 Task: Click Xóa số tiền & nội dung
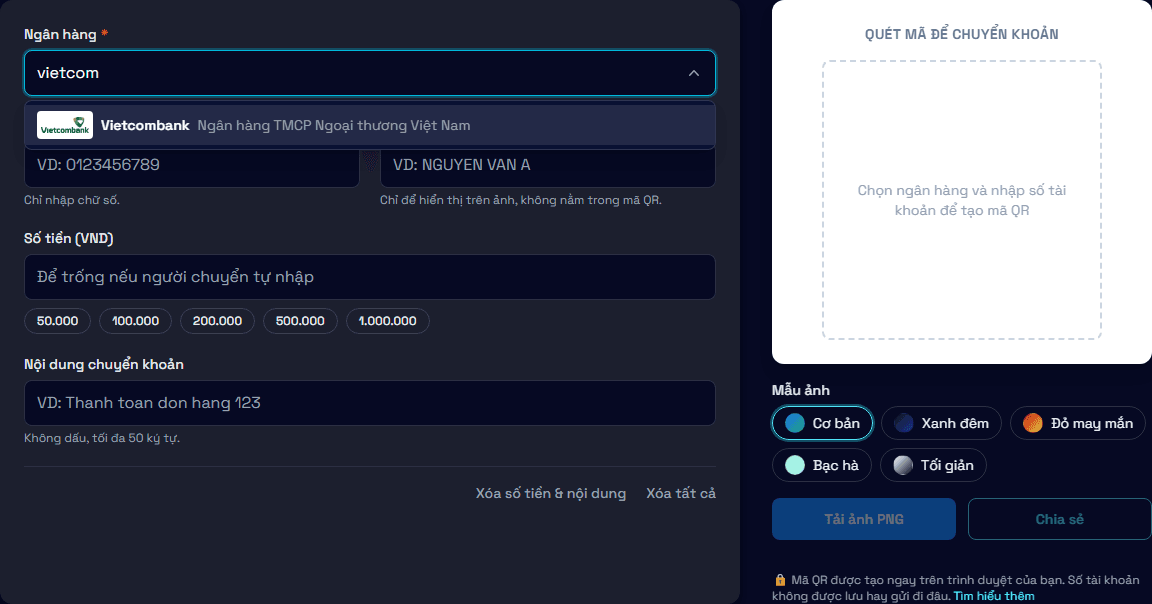tap(551, 493)
